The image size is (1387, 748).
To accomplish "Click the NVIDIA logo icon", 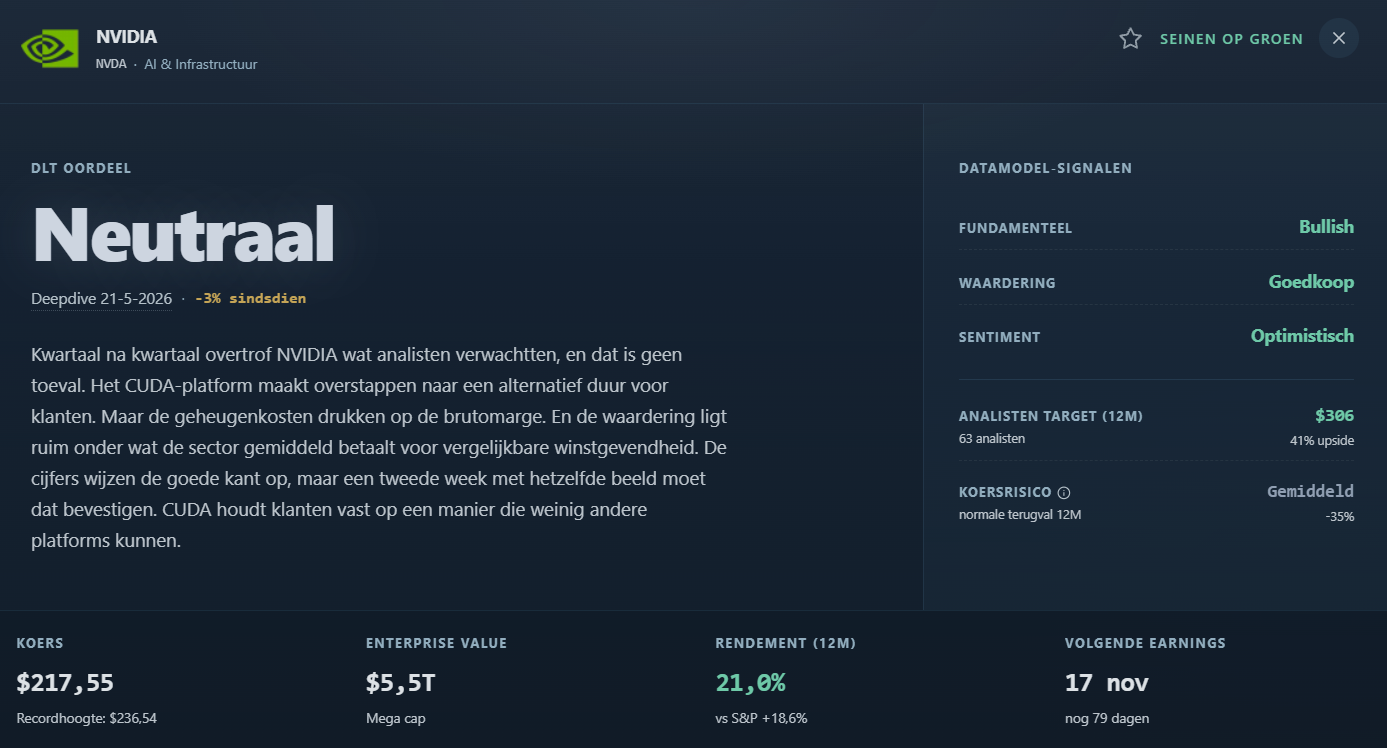I will point(50,48).
